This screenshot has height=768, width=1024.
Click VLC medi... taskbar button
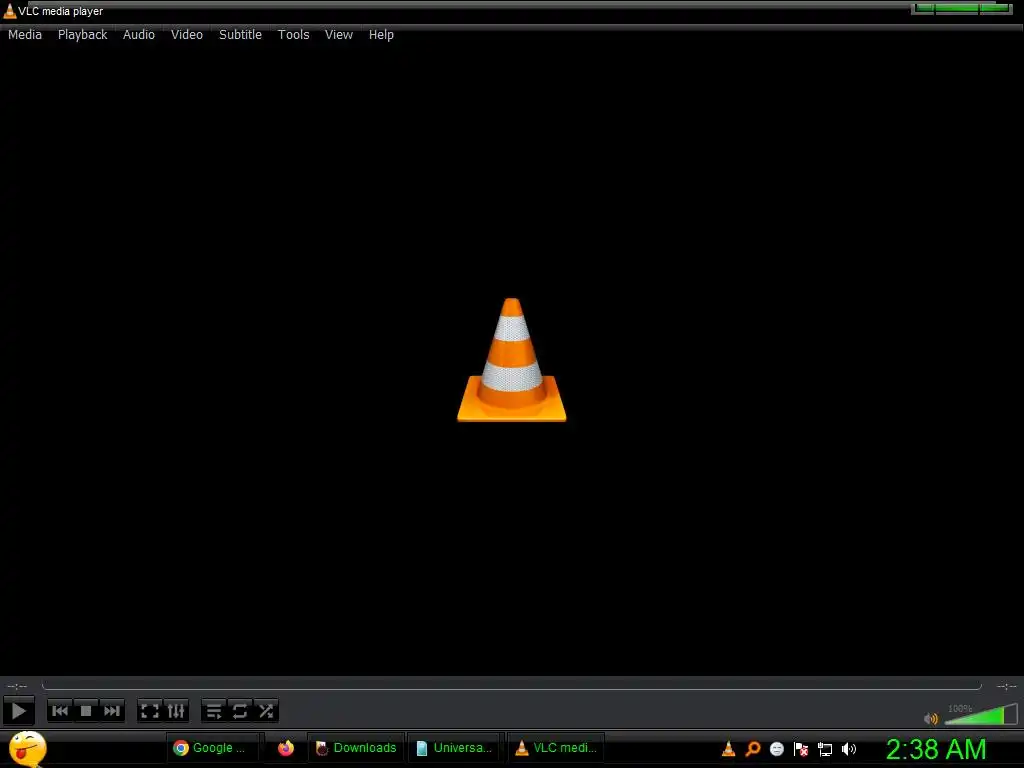coord(556,748)
